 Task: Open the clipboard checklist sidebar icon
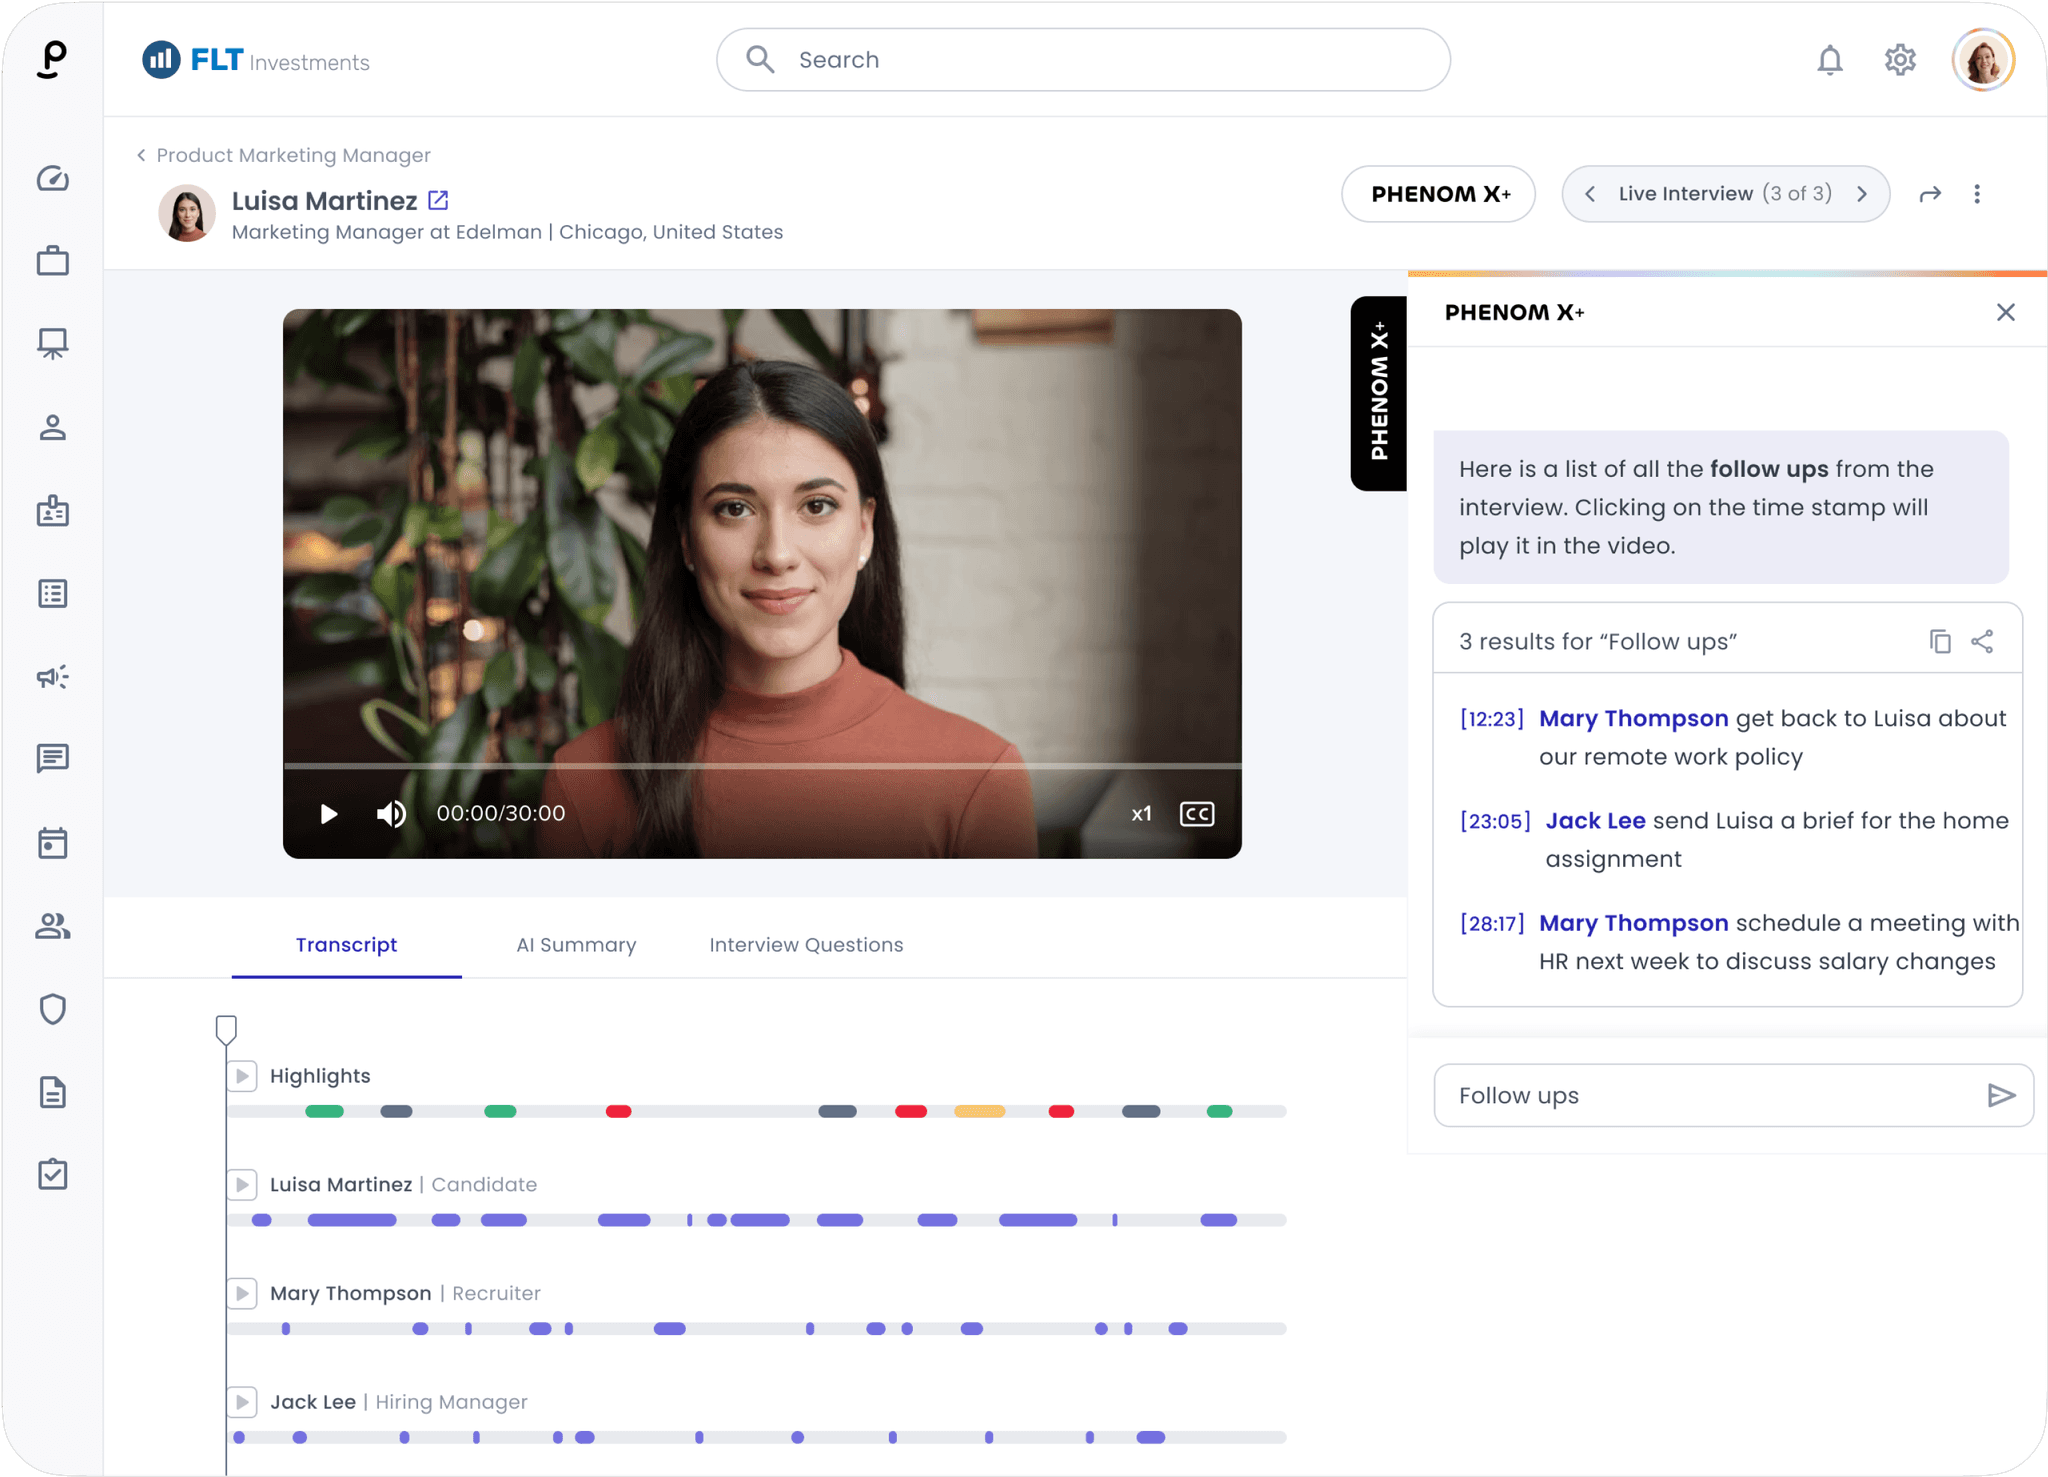(53, 1174)
